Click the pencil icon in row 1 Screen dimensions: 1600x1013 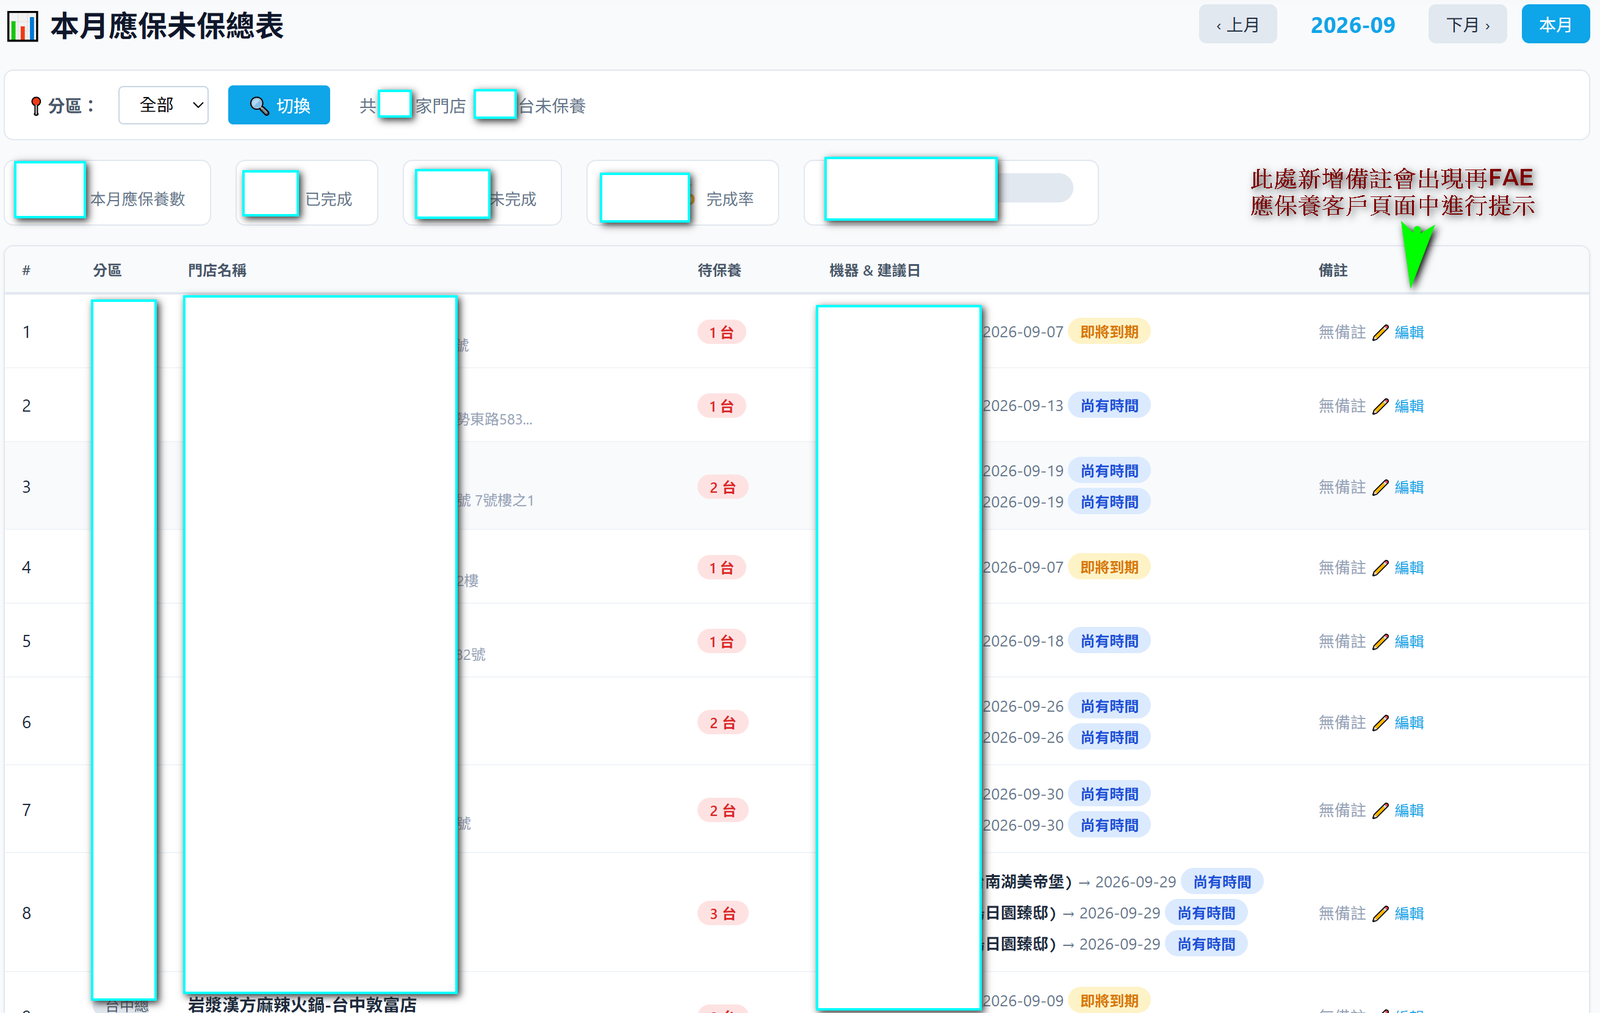tap(1380, 332)
